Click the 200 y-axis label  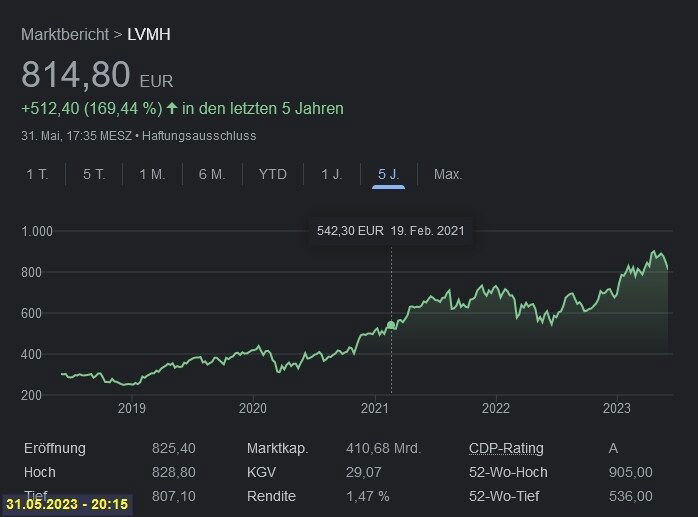click(31, 395)
